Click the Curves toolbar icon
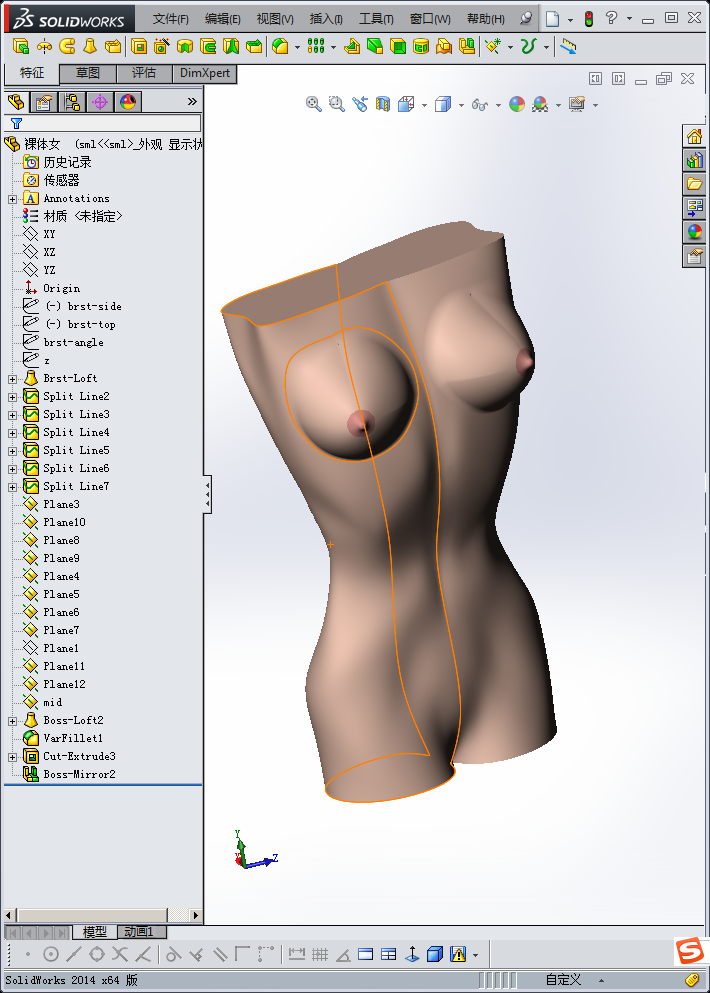 (529, 46)
